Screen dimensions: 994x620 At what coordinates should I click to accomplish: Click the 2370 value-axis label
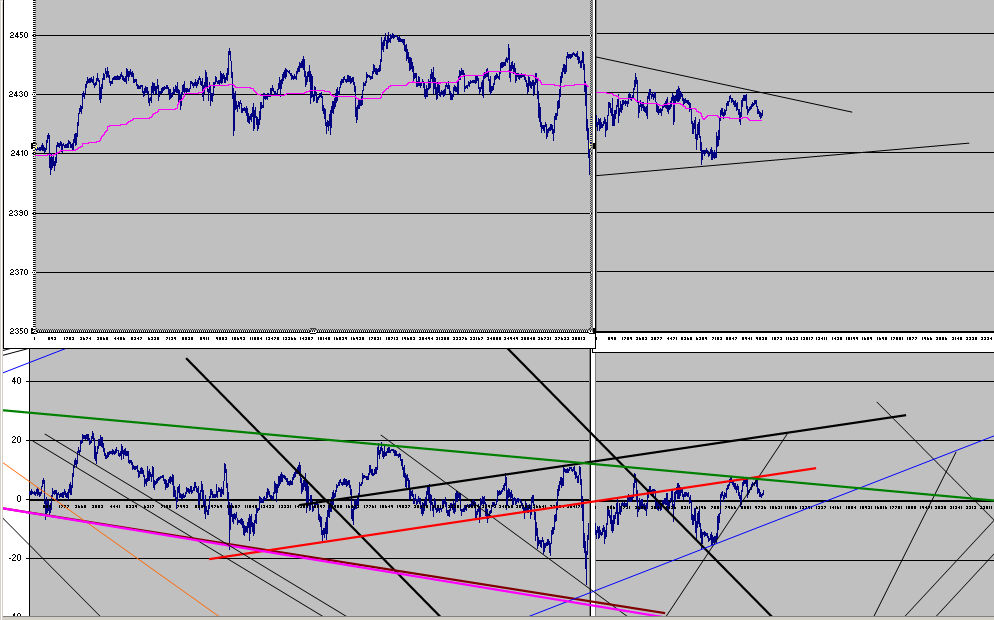click(x=18, y=272)
